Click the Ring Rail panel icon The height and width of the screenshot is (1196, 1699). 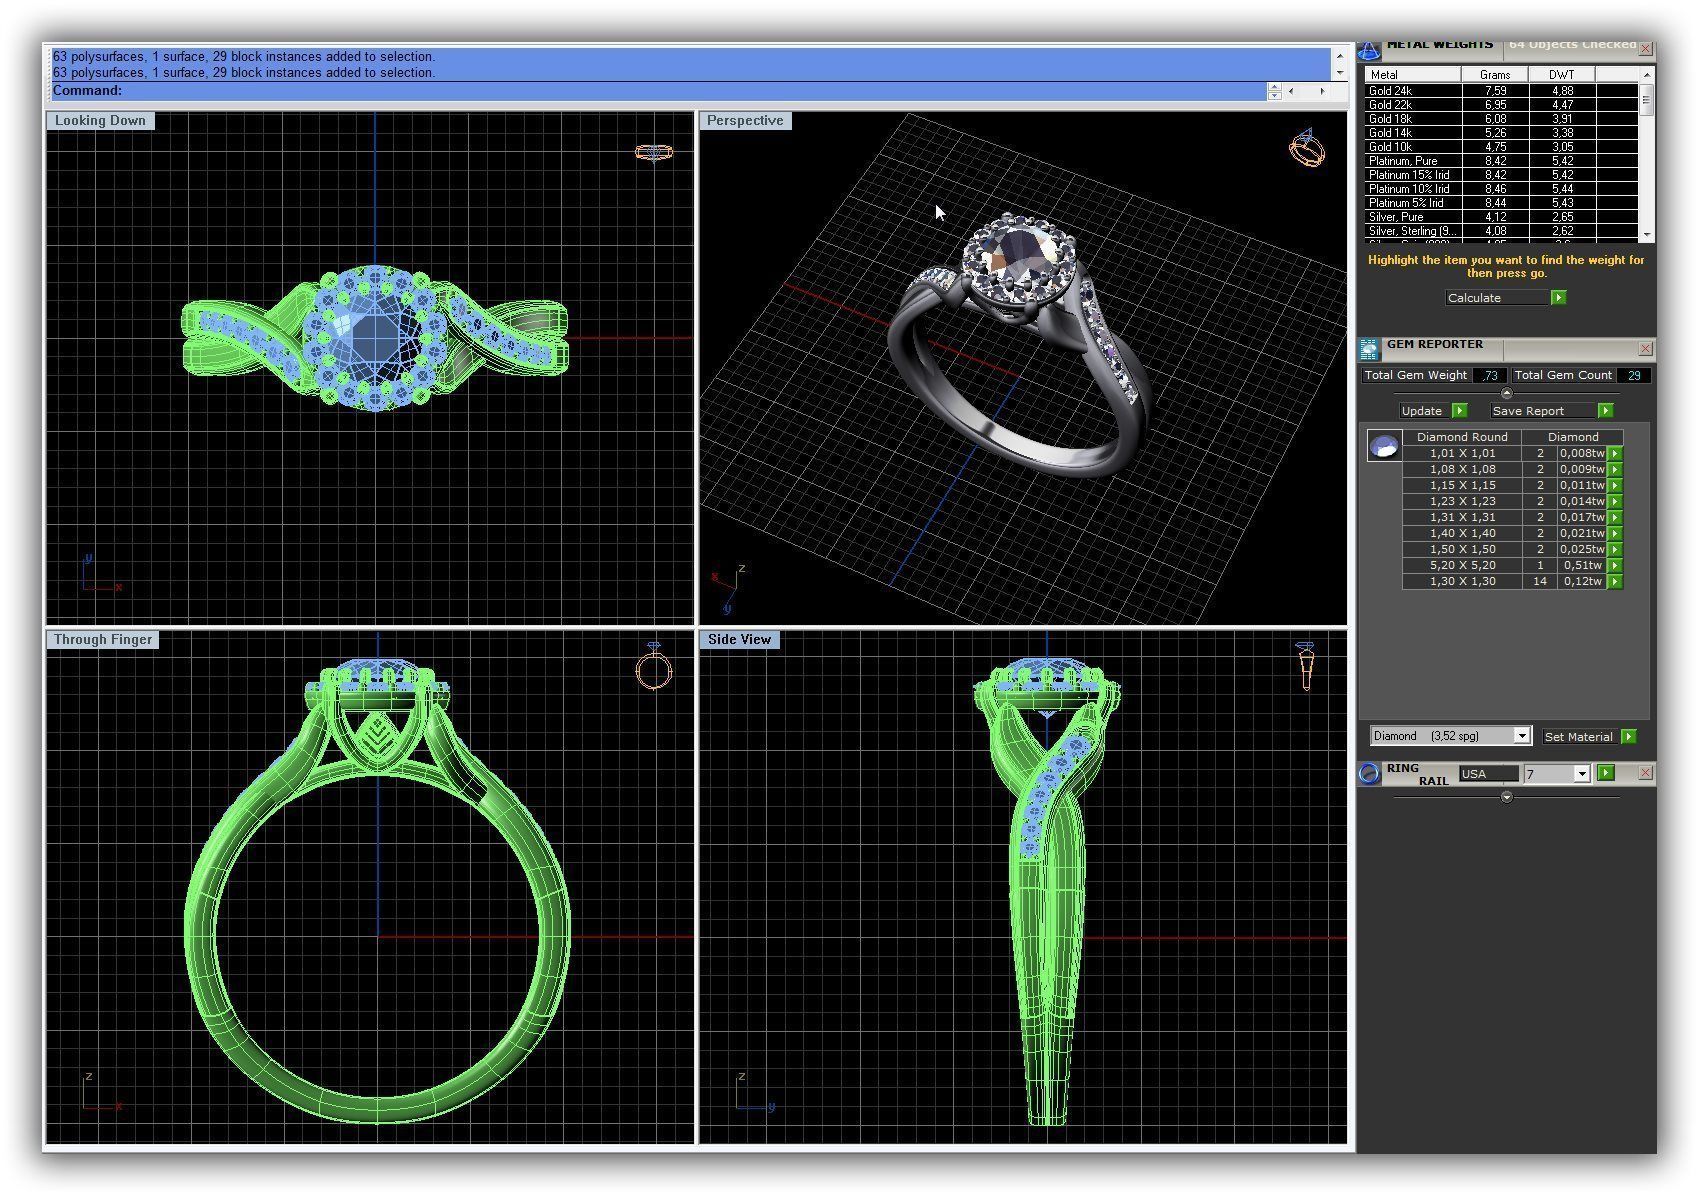[1370, 773]
